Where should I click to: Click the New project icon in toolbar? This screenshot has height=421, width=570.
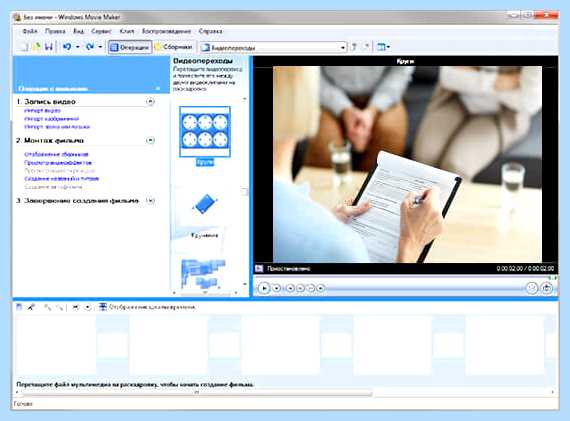[x=23, y=47]
